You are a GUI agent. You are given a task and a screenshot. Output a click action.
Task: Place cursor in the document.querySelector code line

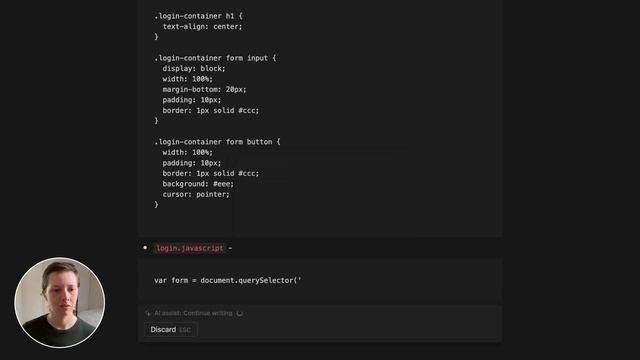228,280
